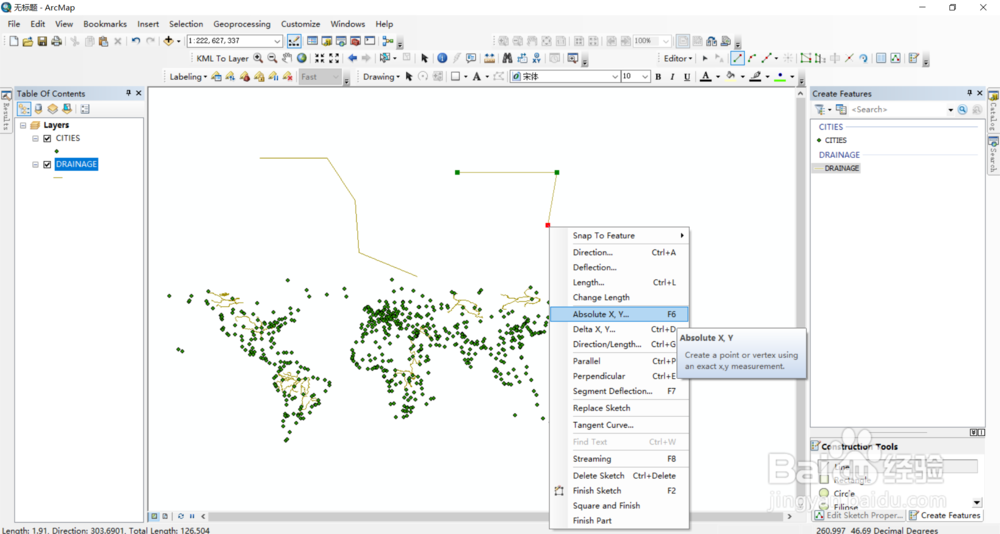Select Finish Sketch in context menu

coord(619,491)
